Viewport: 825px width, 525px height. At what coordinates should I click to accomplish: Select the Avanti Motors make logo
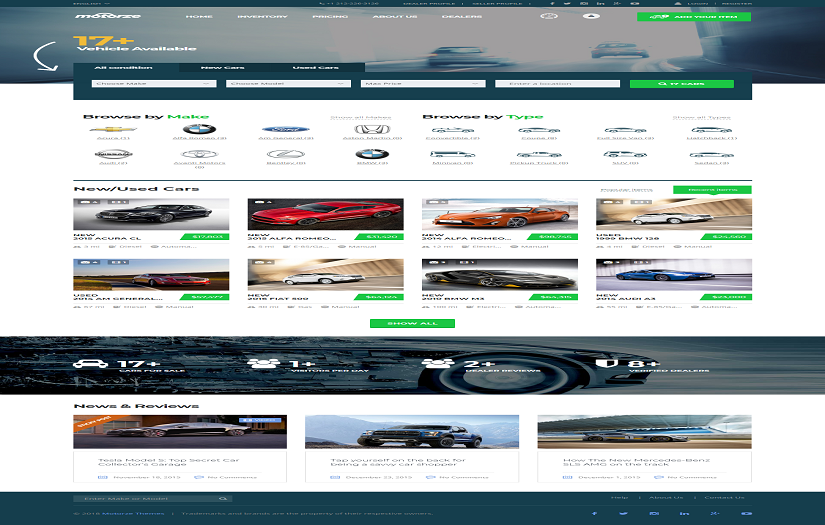click(x=199, y=154)
